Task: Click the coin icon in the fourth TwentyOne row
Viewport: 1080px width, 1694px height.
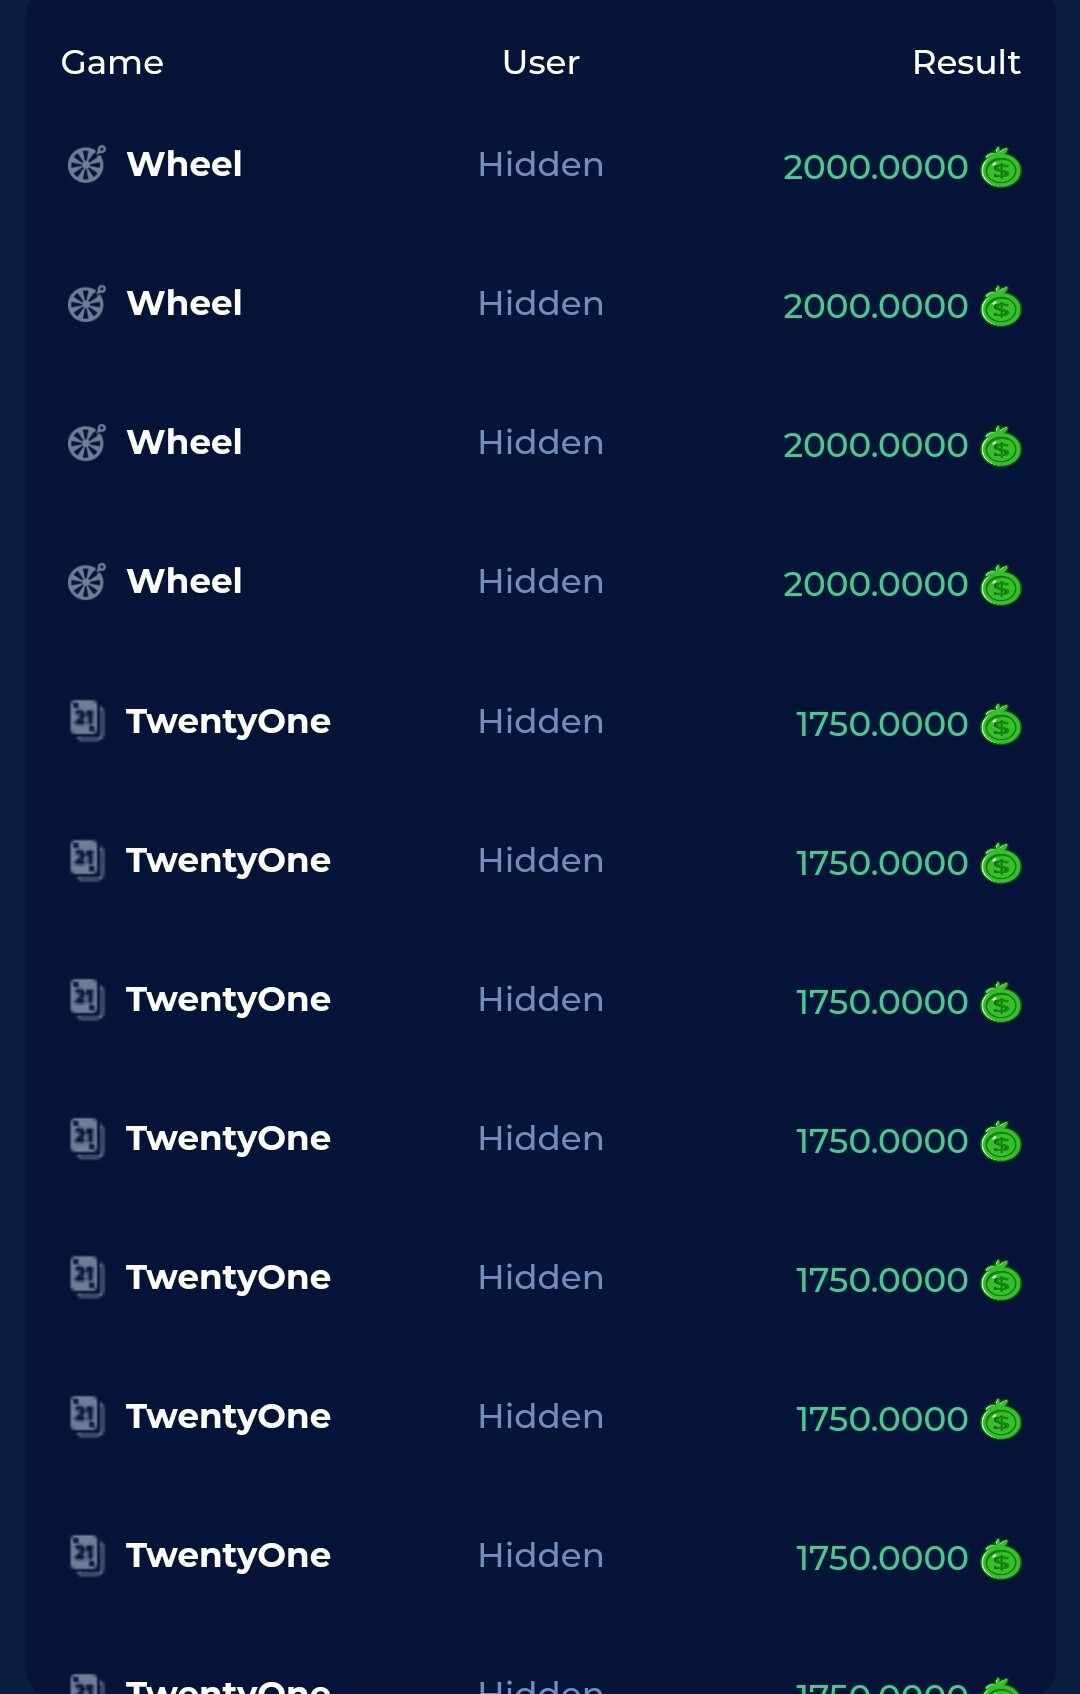Action: click(1001, 1141)
